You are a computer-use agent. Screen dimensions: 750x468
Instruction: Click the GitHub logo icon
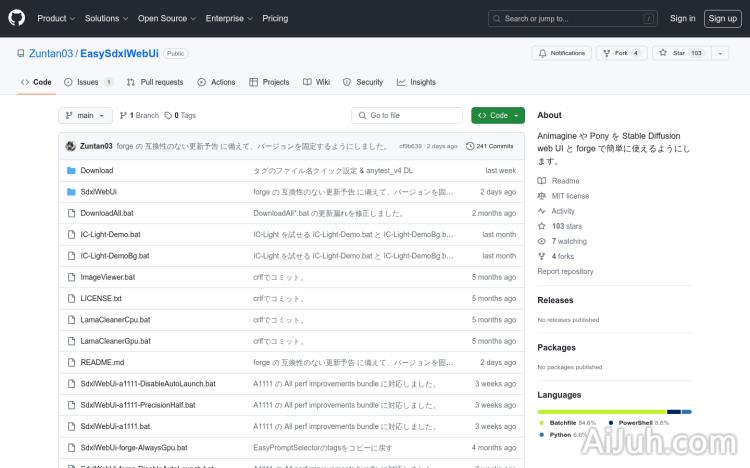[x=17, y=18]
